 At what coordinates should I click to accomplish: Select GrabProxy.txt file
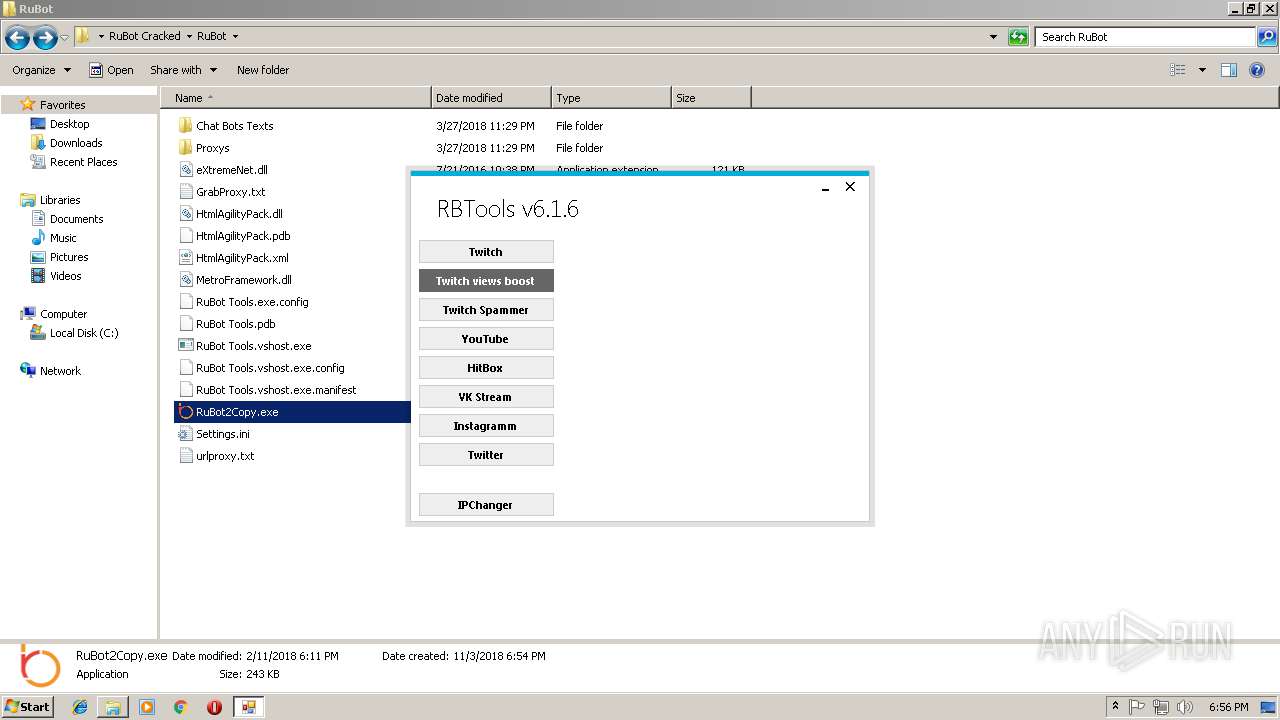230,192
